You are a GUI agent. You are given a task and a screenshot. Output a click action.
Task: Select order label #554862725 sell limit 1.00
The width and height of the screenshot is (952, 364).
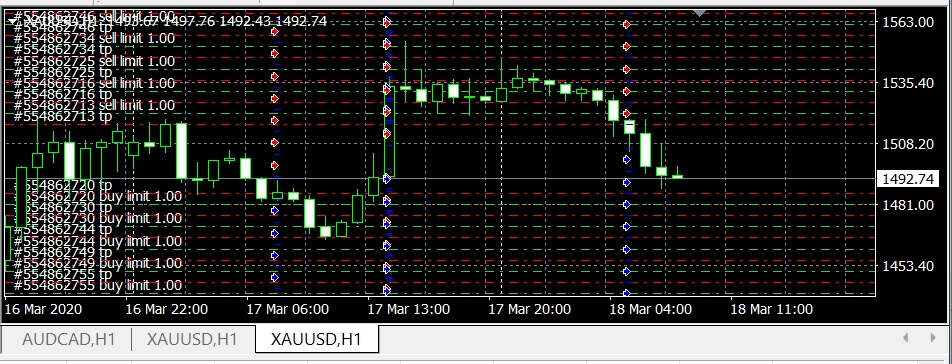tap(94, 61)
